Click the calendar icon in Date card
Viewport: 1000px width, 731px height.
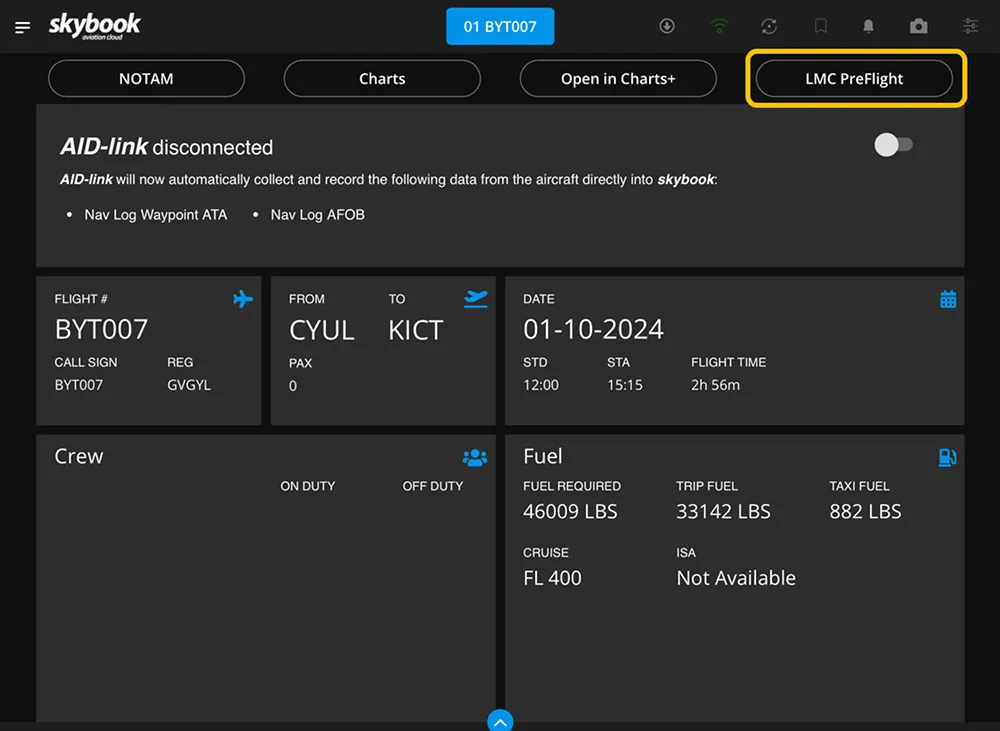click(948, 299)
